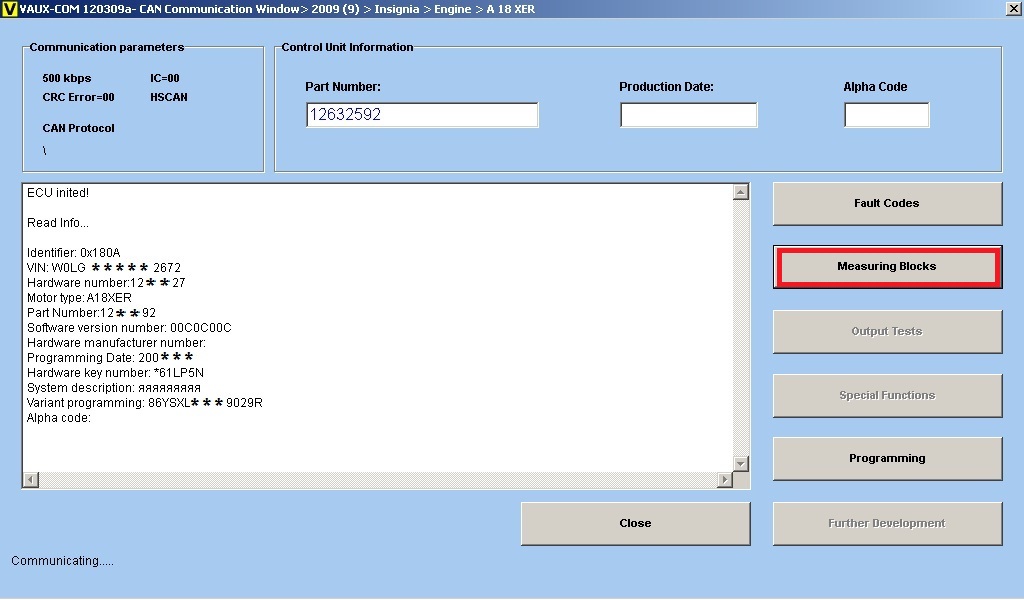Image resolution: width=1024 pixels, height=600 pixels.
Task: Click the 'Control Unit Information' group title
Action: click(x=347, y=48)
